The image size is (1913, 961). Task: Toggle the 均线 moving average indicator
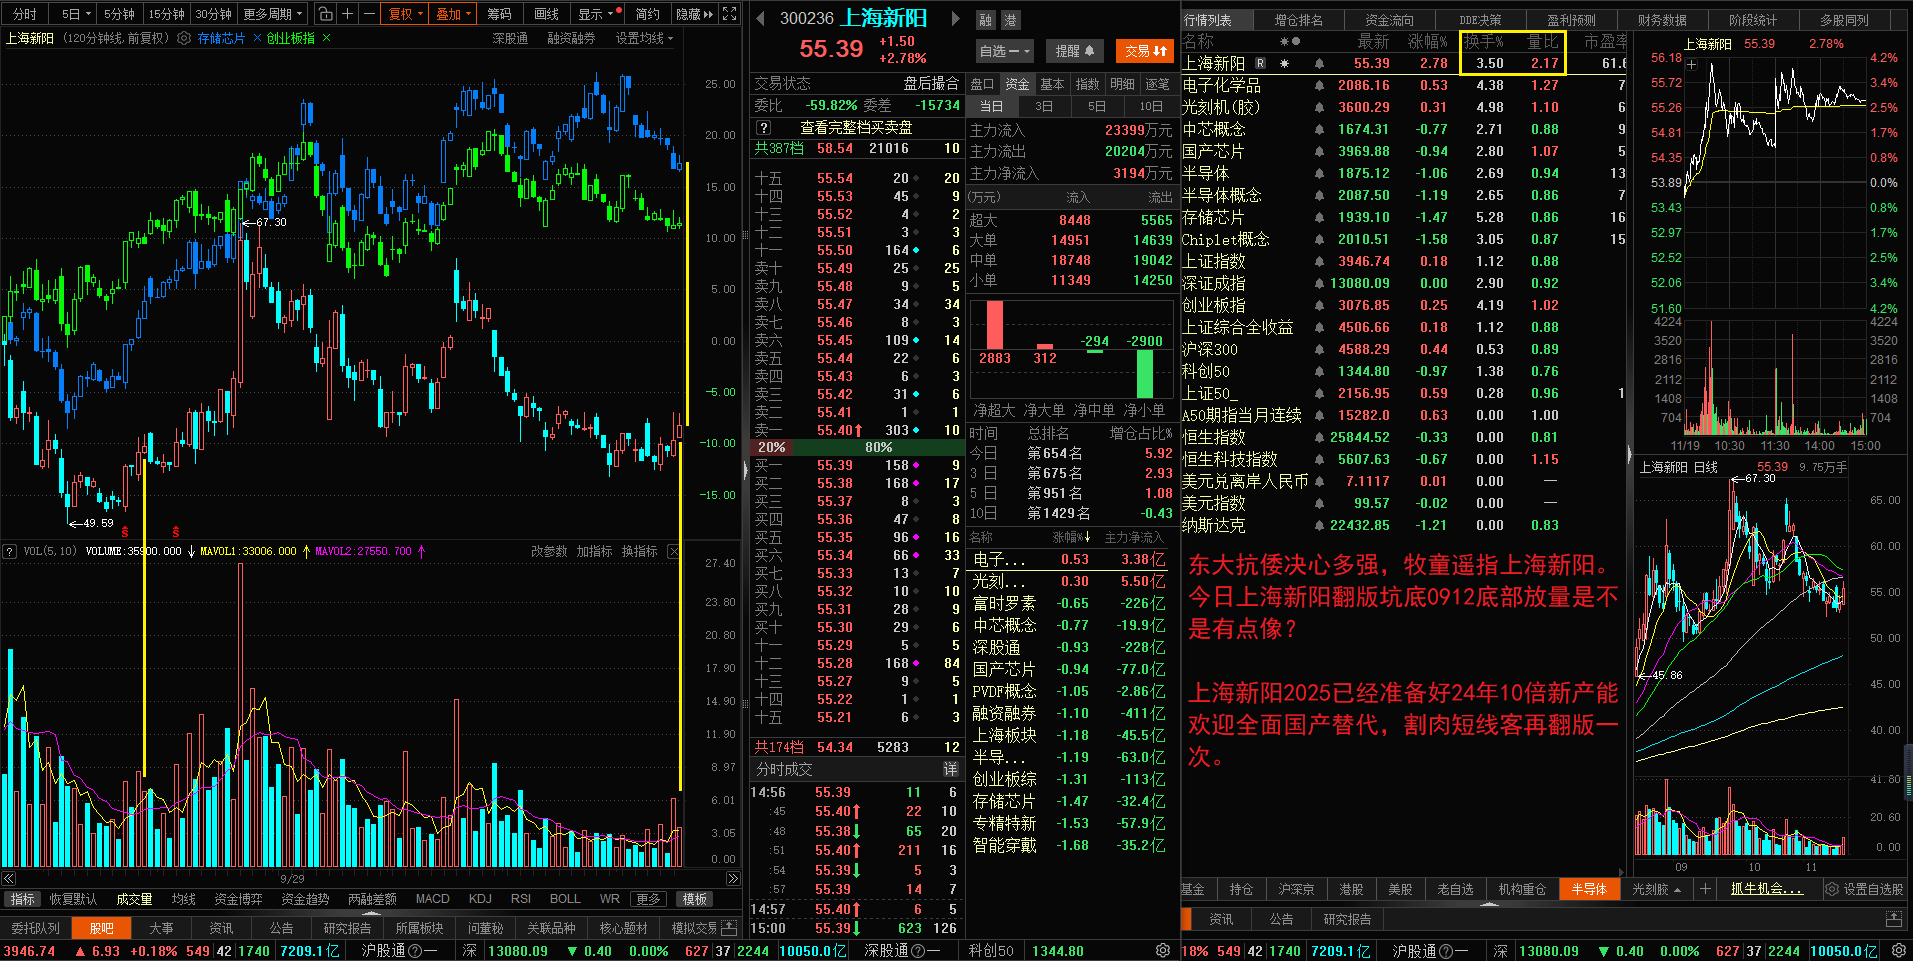click(184, 899)
